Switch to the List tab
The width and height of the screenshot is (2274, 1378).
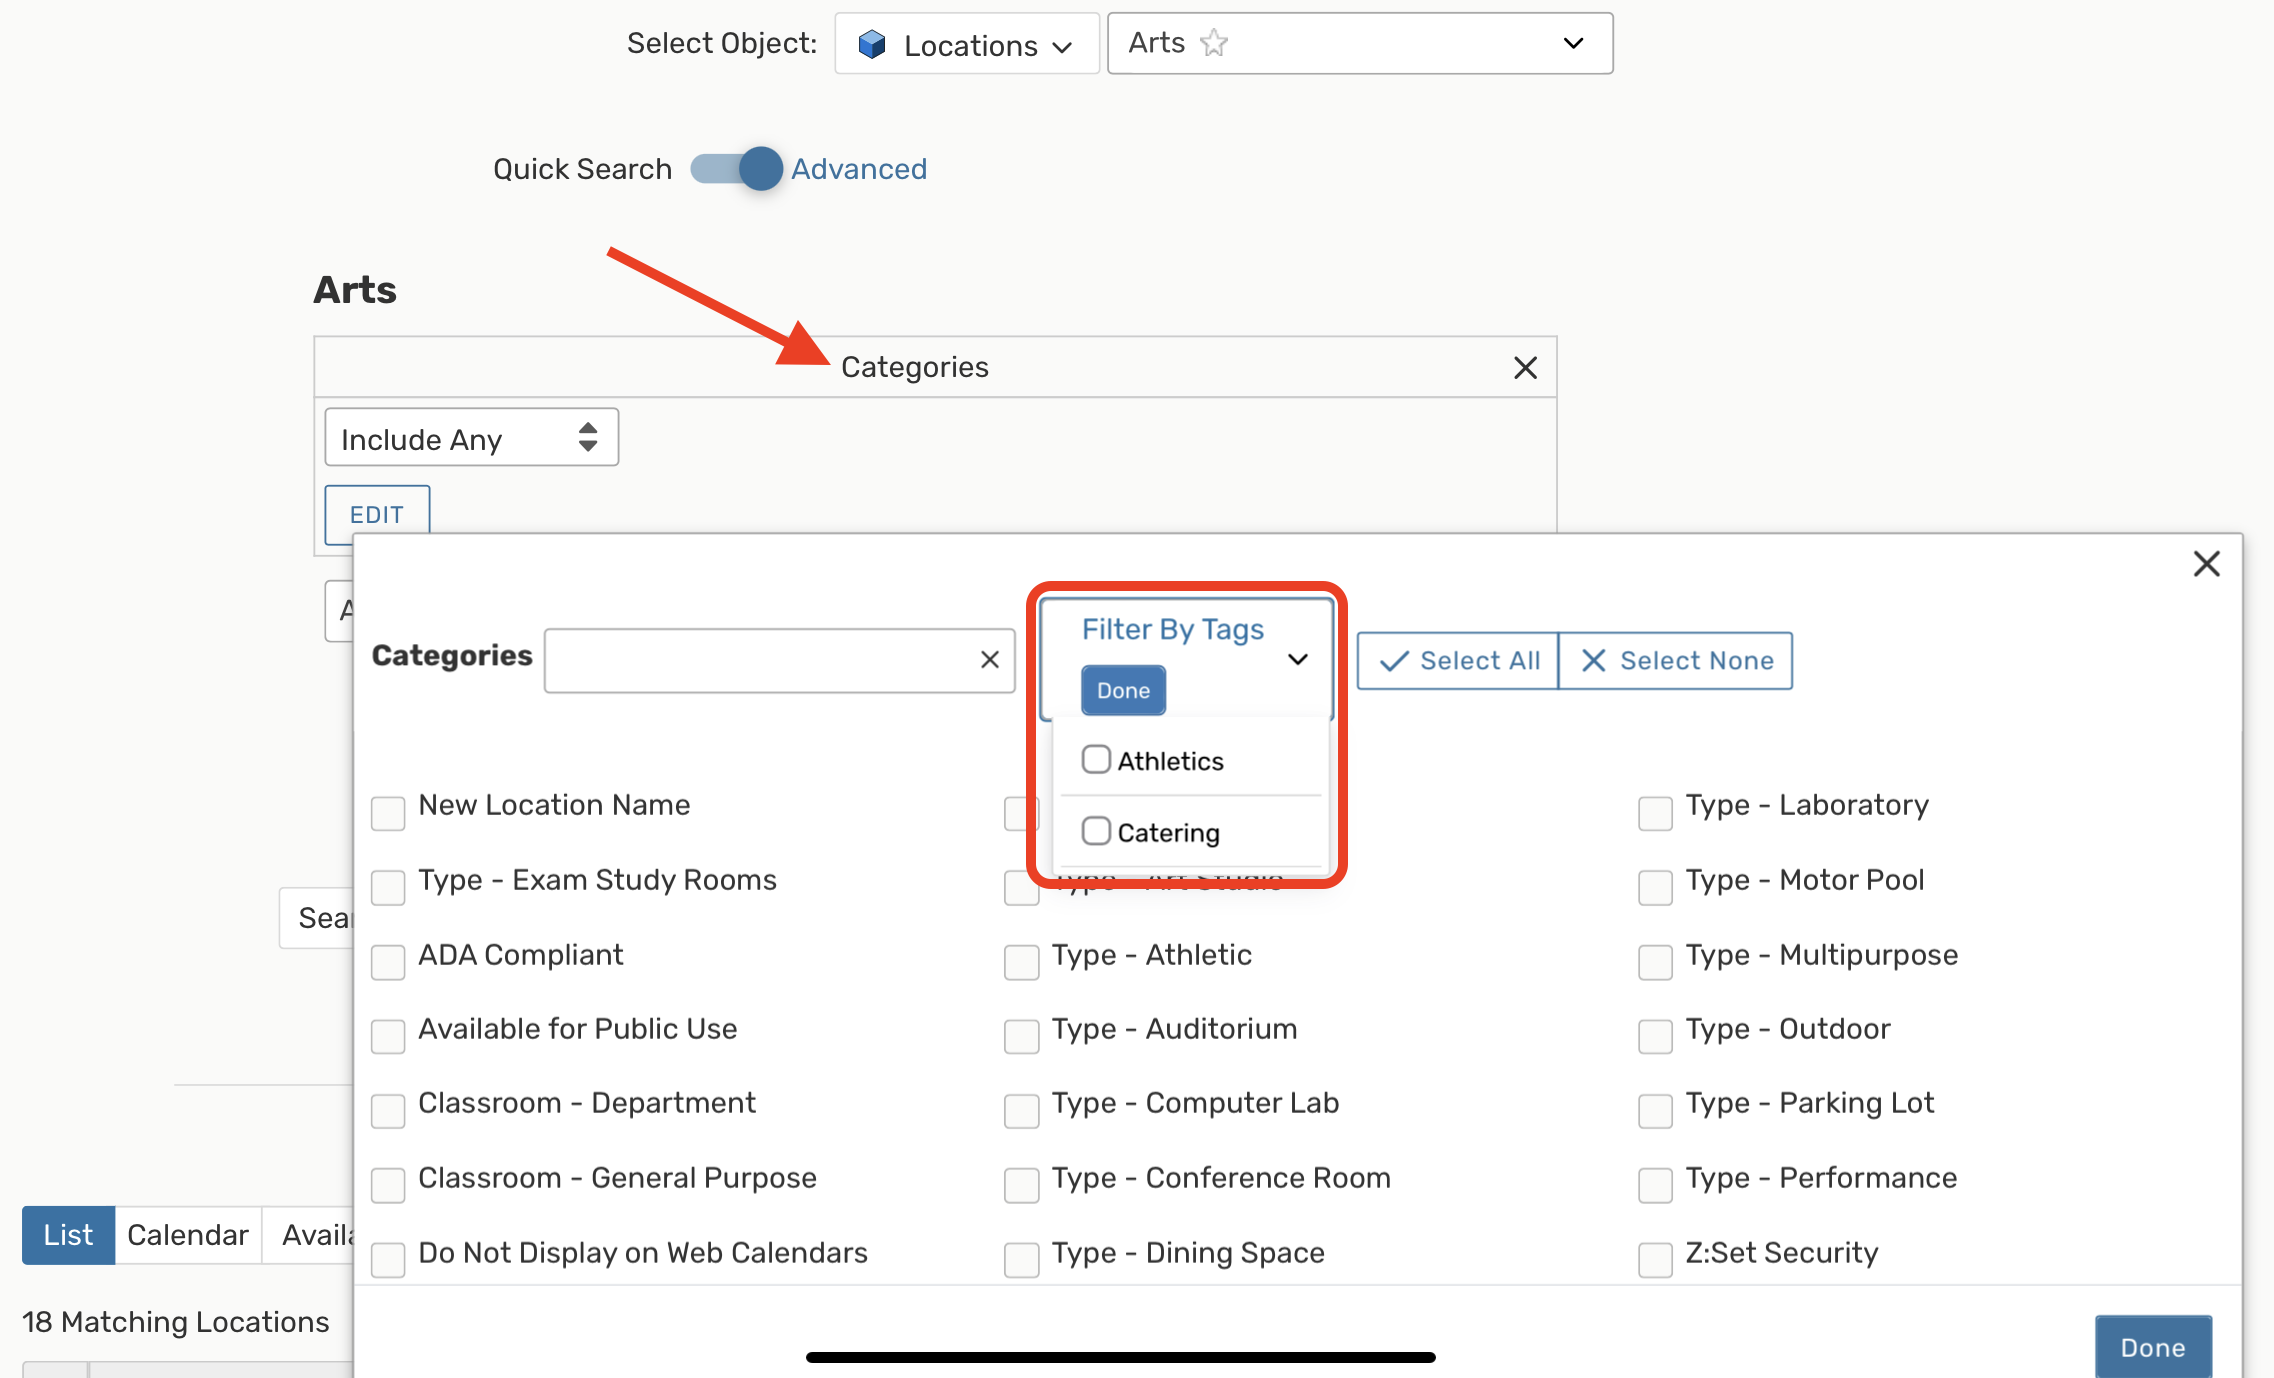[x=68, y=1235]
